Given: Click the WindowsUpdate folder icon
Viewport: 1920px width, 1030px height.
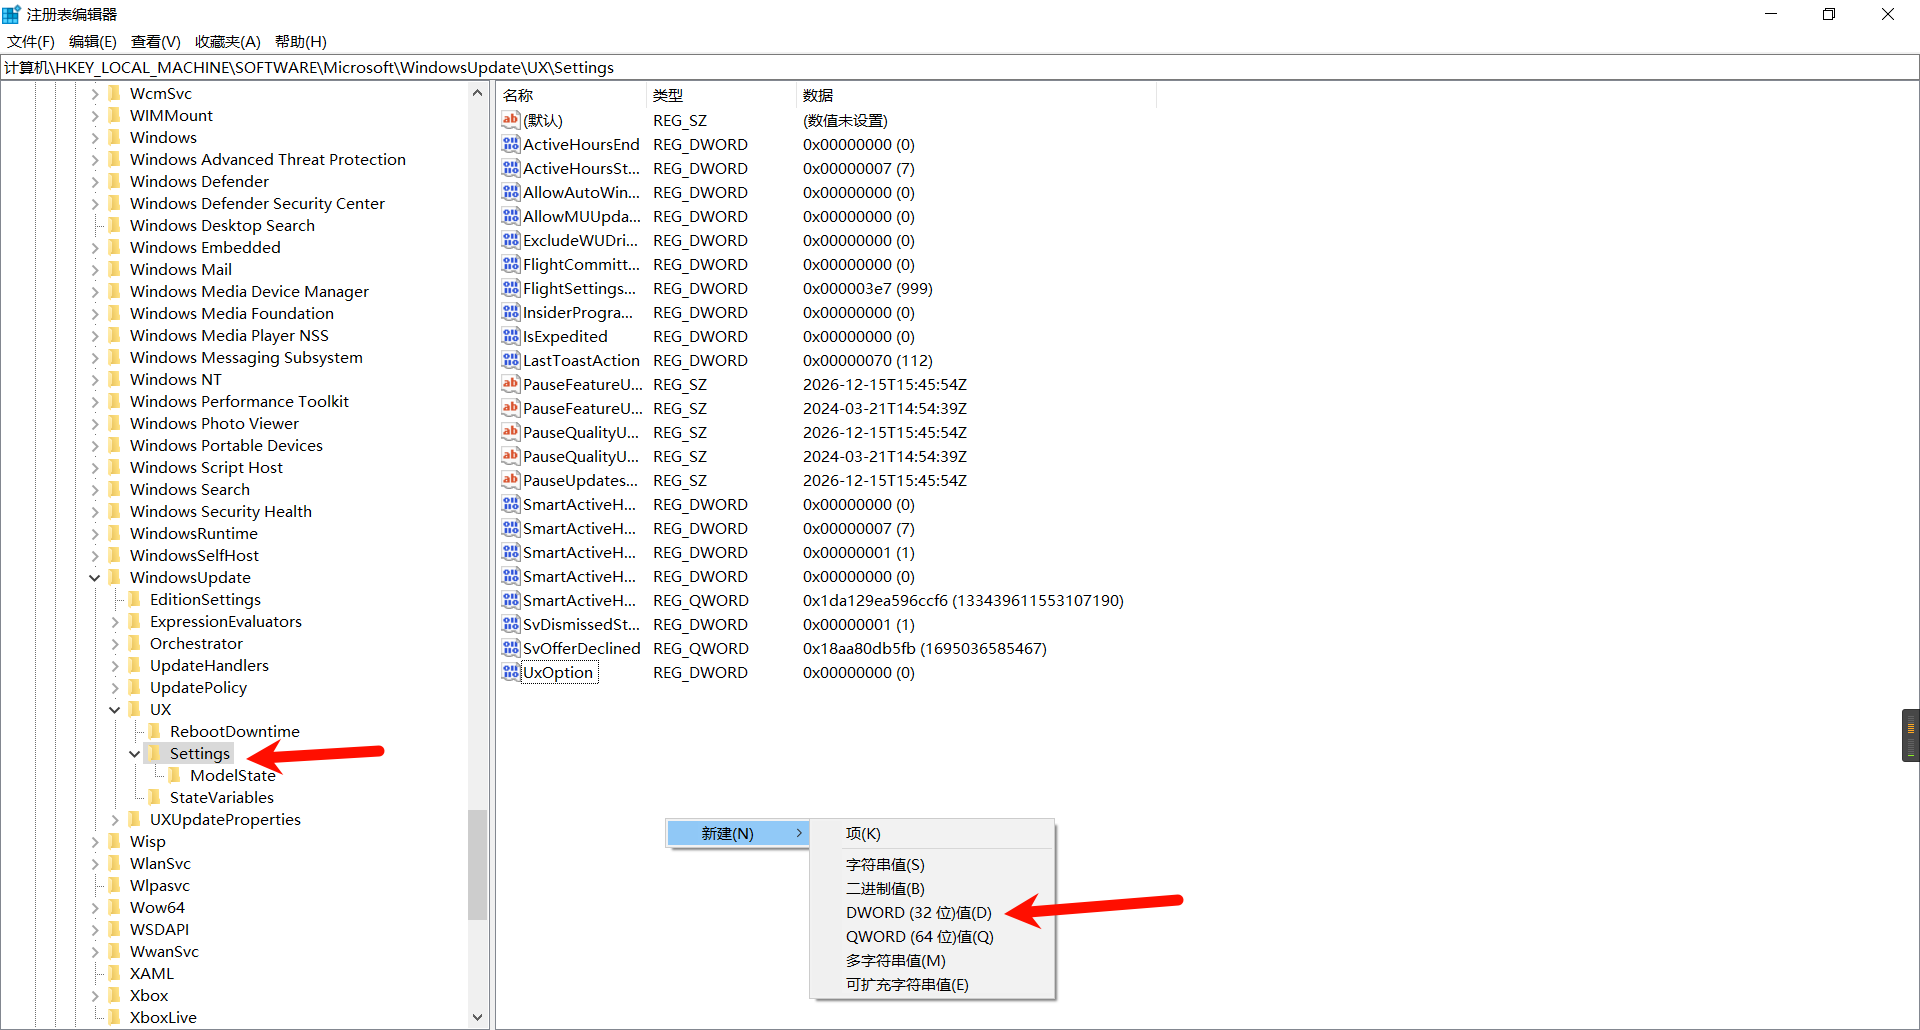Looking at the screenshot, I should pos(114,577).
